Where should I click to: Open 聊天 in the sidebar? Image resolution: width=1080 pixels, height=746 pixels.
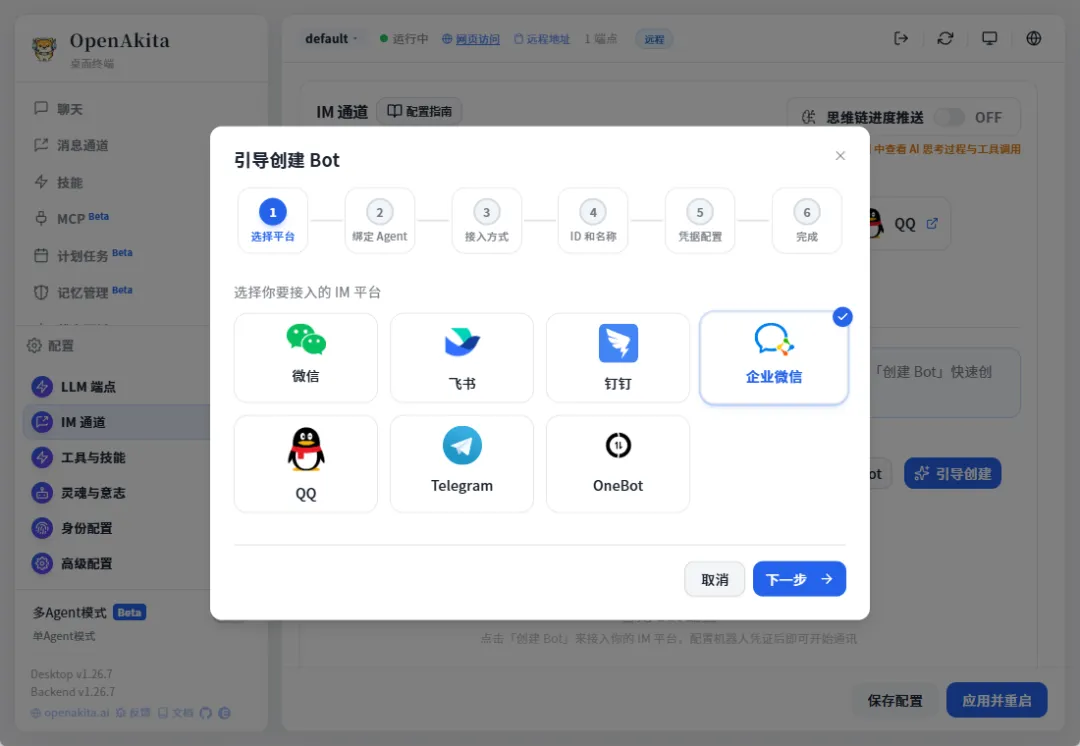click(x=69, y=109)
